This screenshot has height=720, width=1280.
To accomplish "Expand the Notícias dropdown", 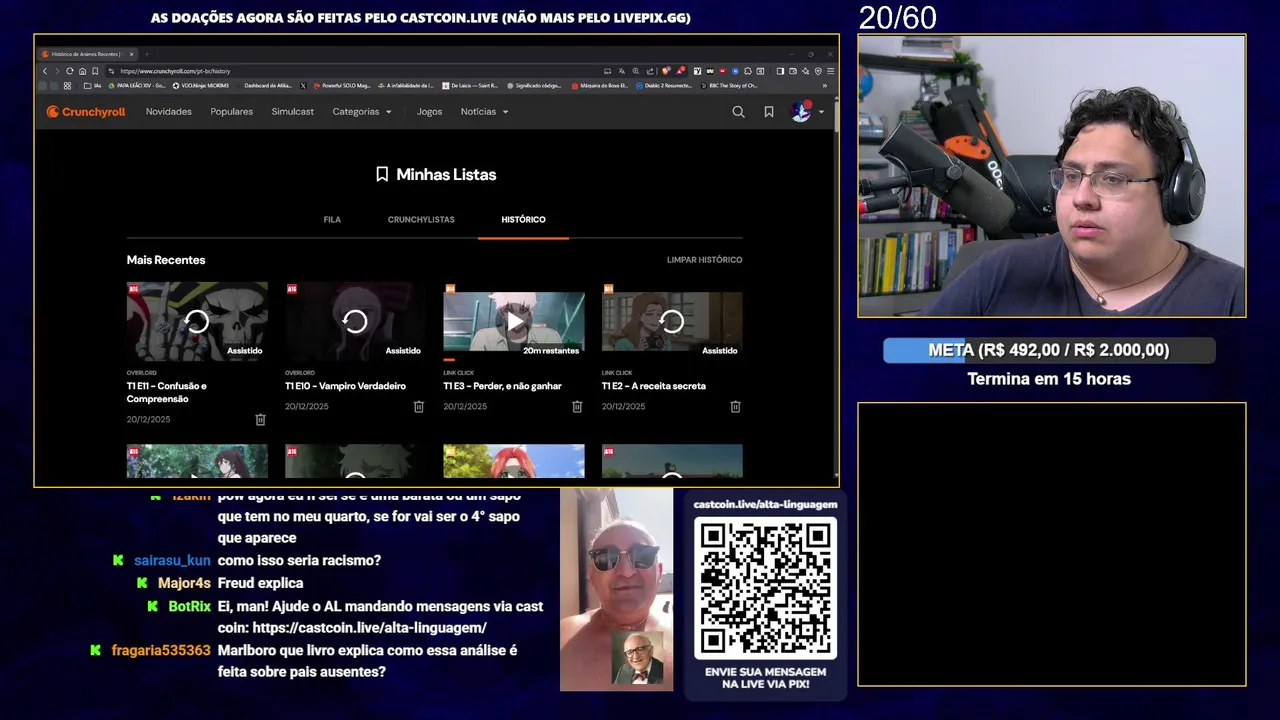I will coord(485,112).
